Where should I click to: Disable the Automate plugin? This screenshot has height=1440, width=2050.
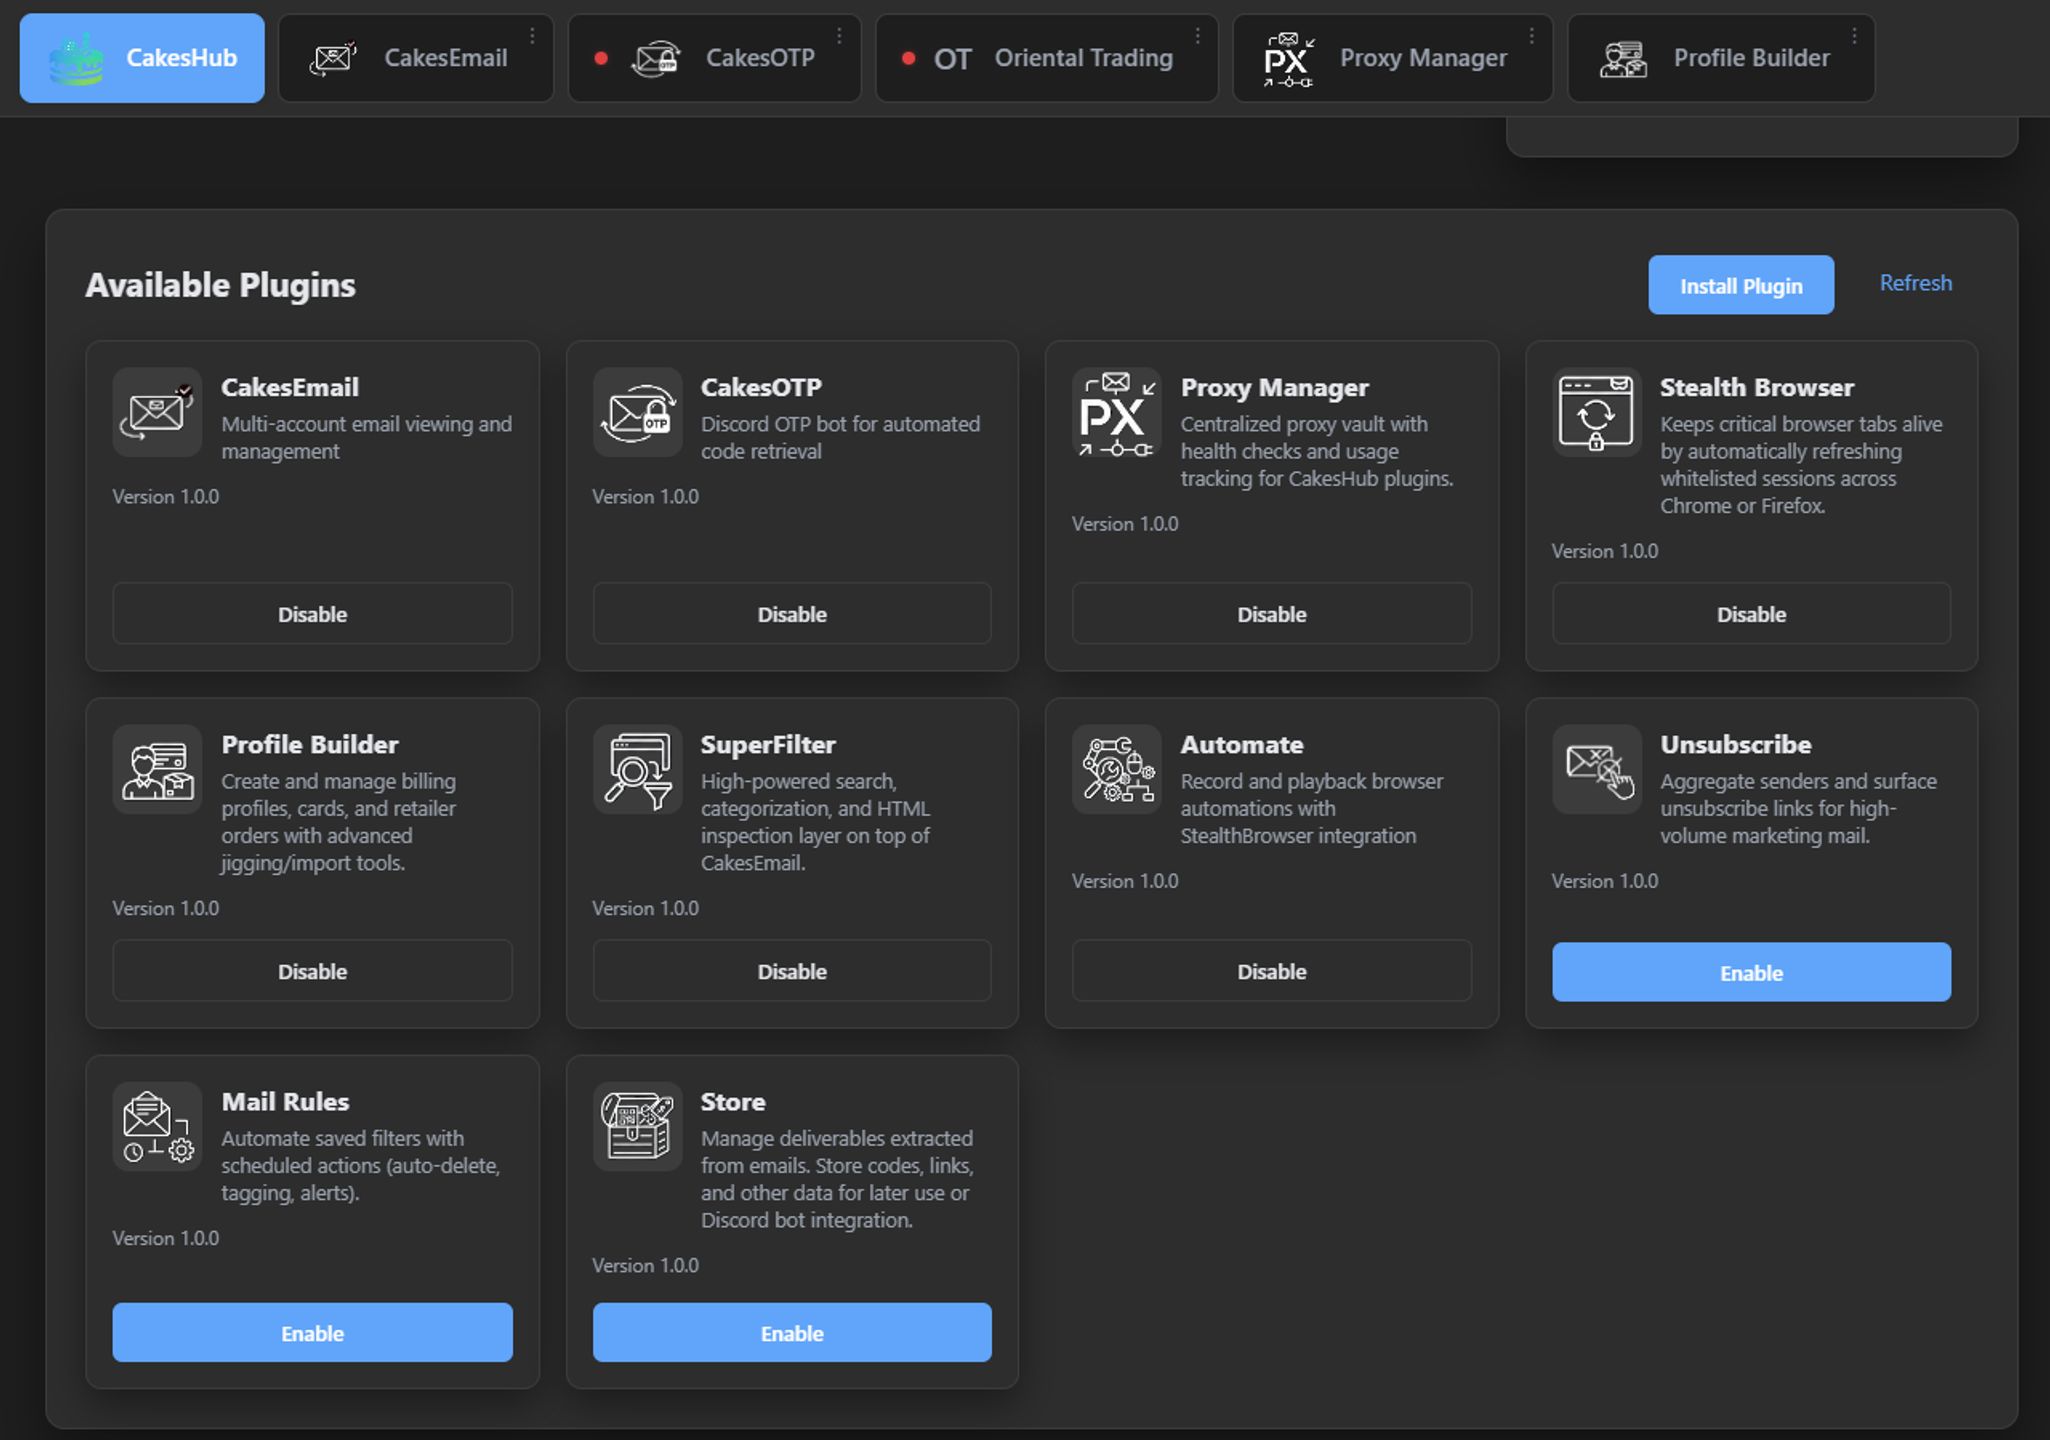(1271, 971)
